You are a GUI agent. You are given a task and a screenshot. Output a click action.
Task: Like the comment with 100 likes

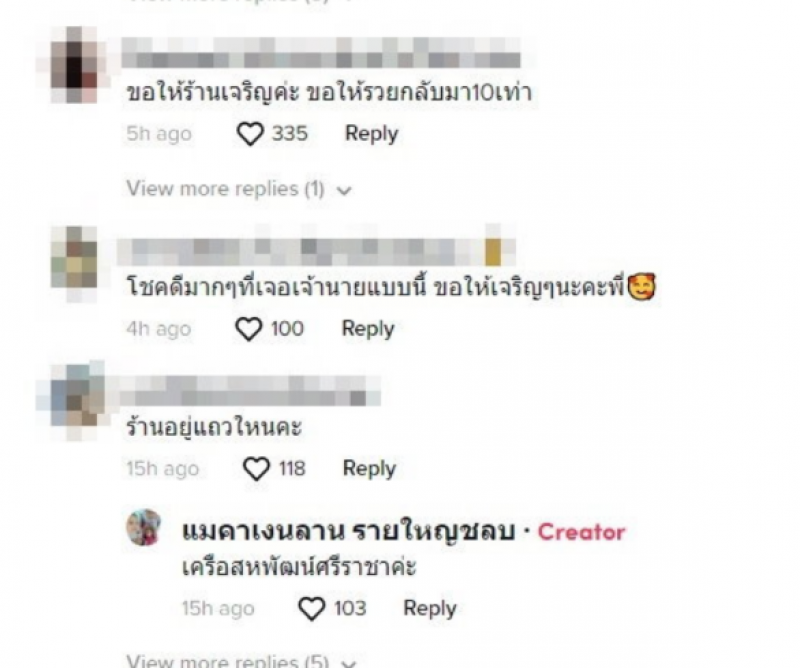tap(248, 329)
